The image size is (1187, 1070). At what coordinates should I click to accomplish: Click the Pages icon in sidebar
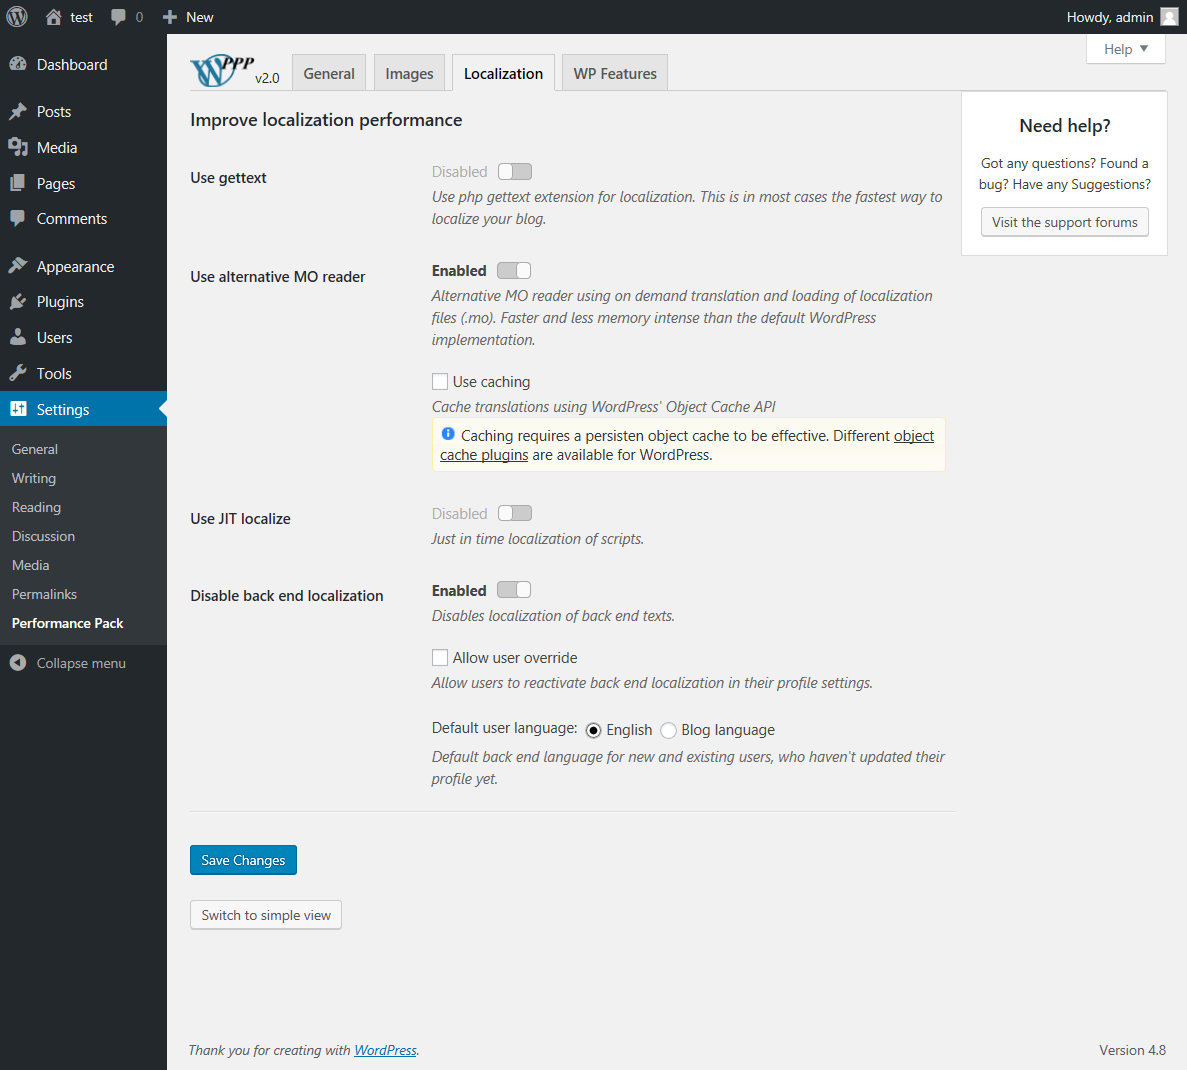[18, 183]
